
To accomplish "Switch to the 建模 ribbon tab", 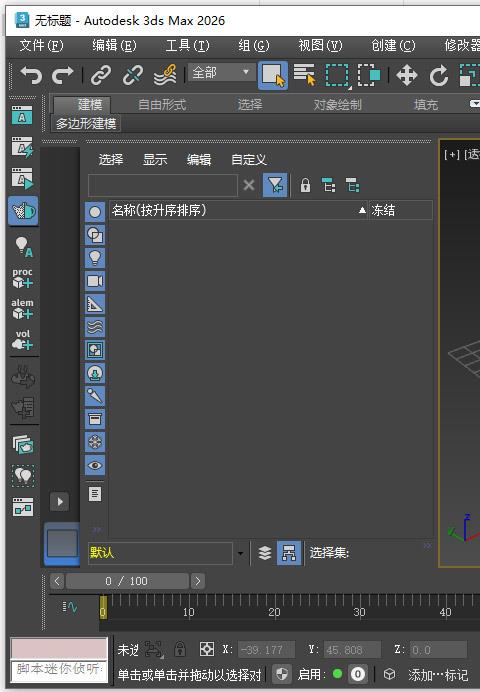I will (82, 105).
